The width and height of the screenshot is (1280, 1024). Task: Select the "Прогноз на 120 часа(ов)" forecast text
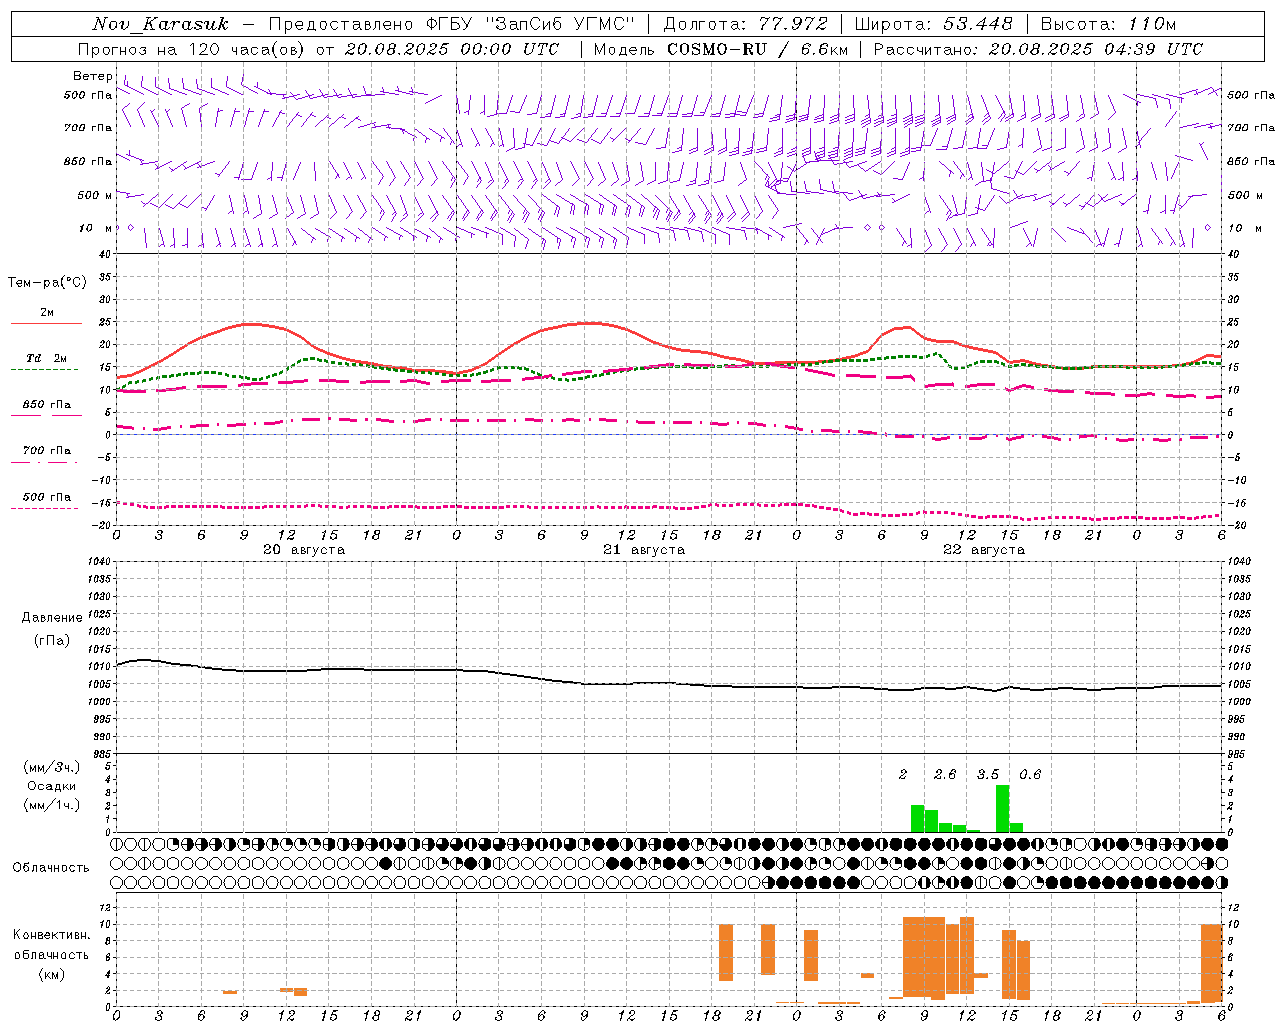point(192,49)
